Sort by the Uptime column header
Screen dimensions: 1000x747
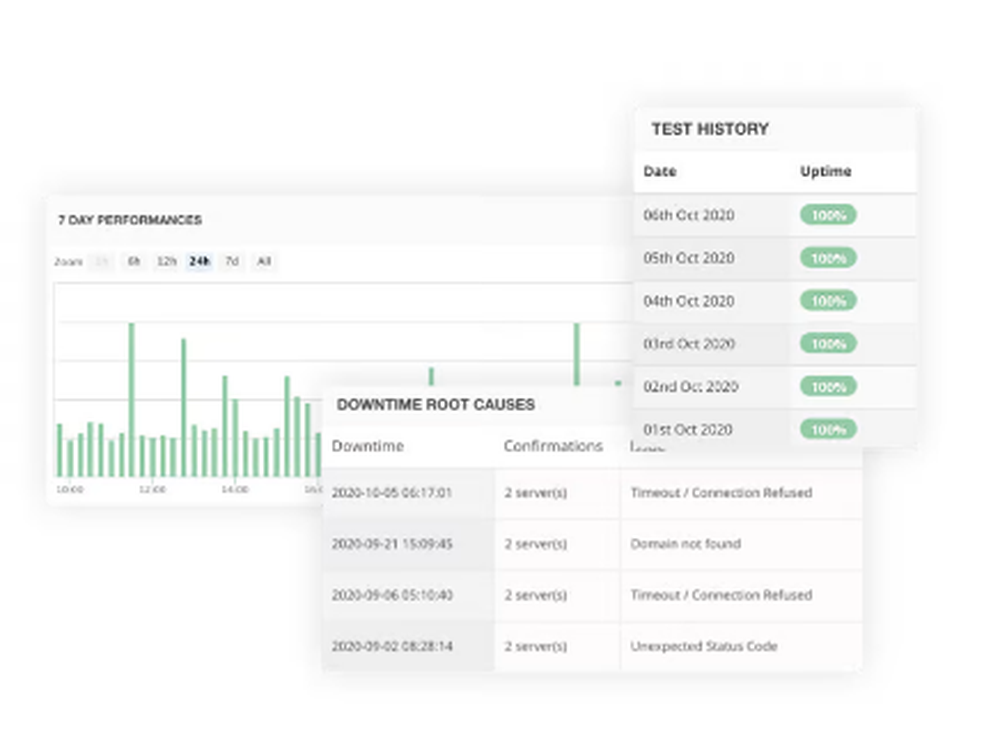(825, 172)
